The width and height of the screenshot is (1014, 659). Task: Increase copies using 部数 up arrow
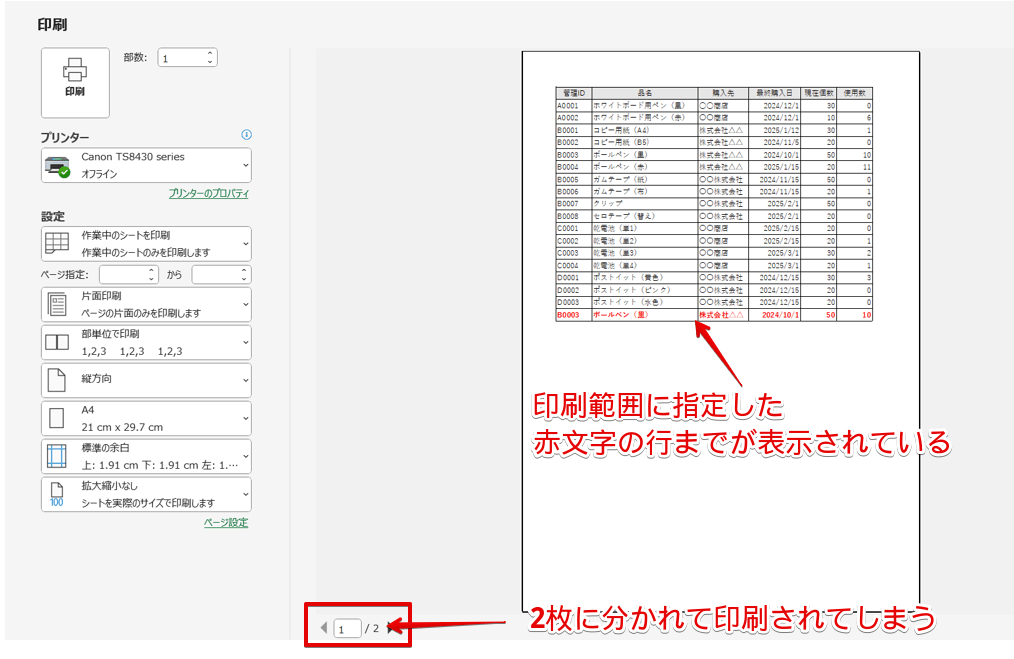211,52
